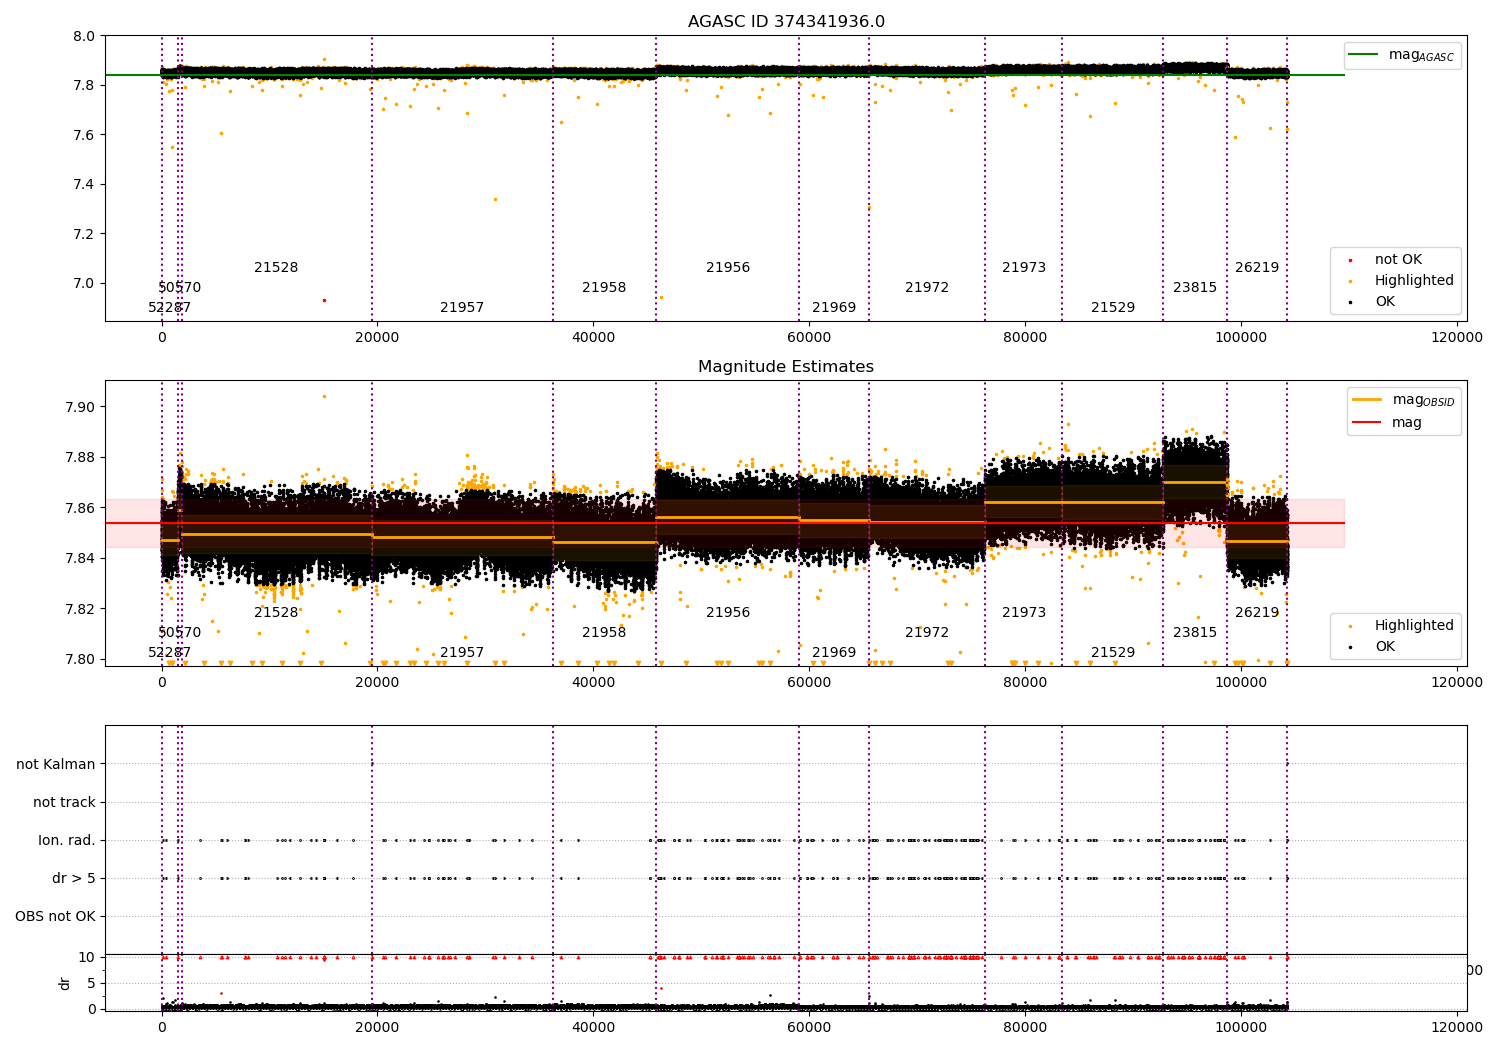Click the mag OBSID legend entry
Image resolution: width=1500 pixels, height=1050 pixels.
pyautogui.click(x=1404, y=400)
